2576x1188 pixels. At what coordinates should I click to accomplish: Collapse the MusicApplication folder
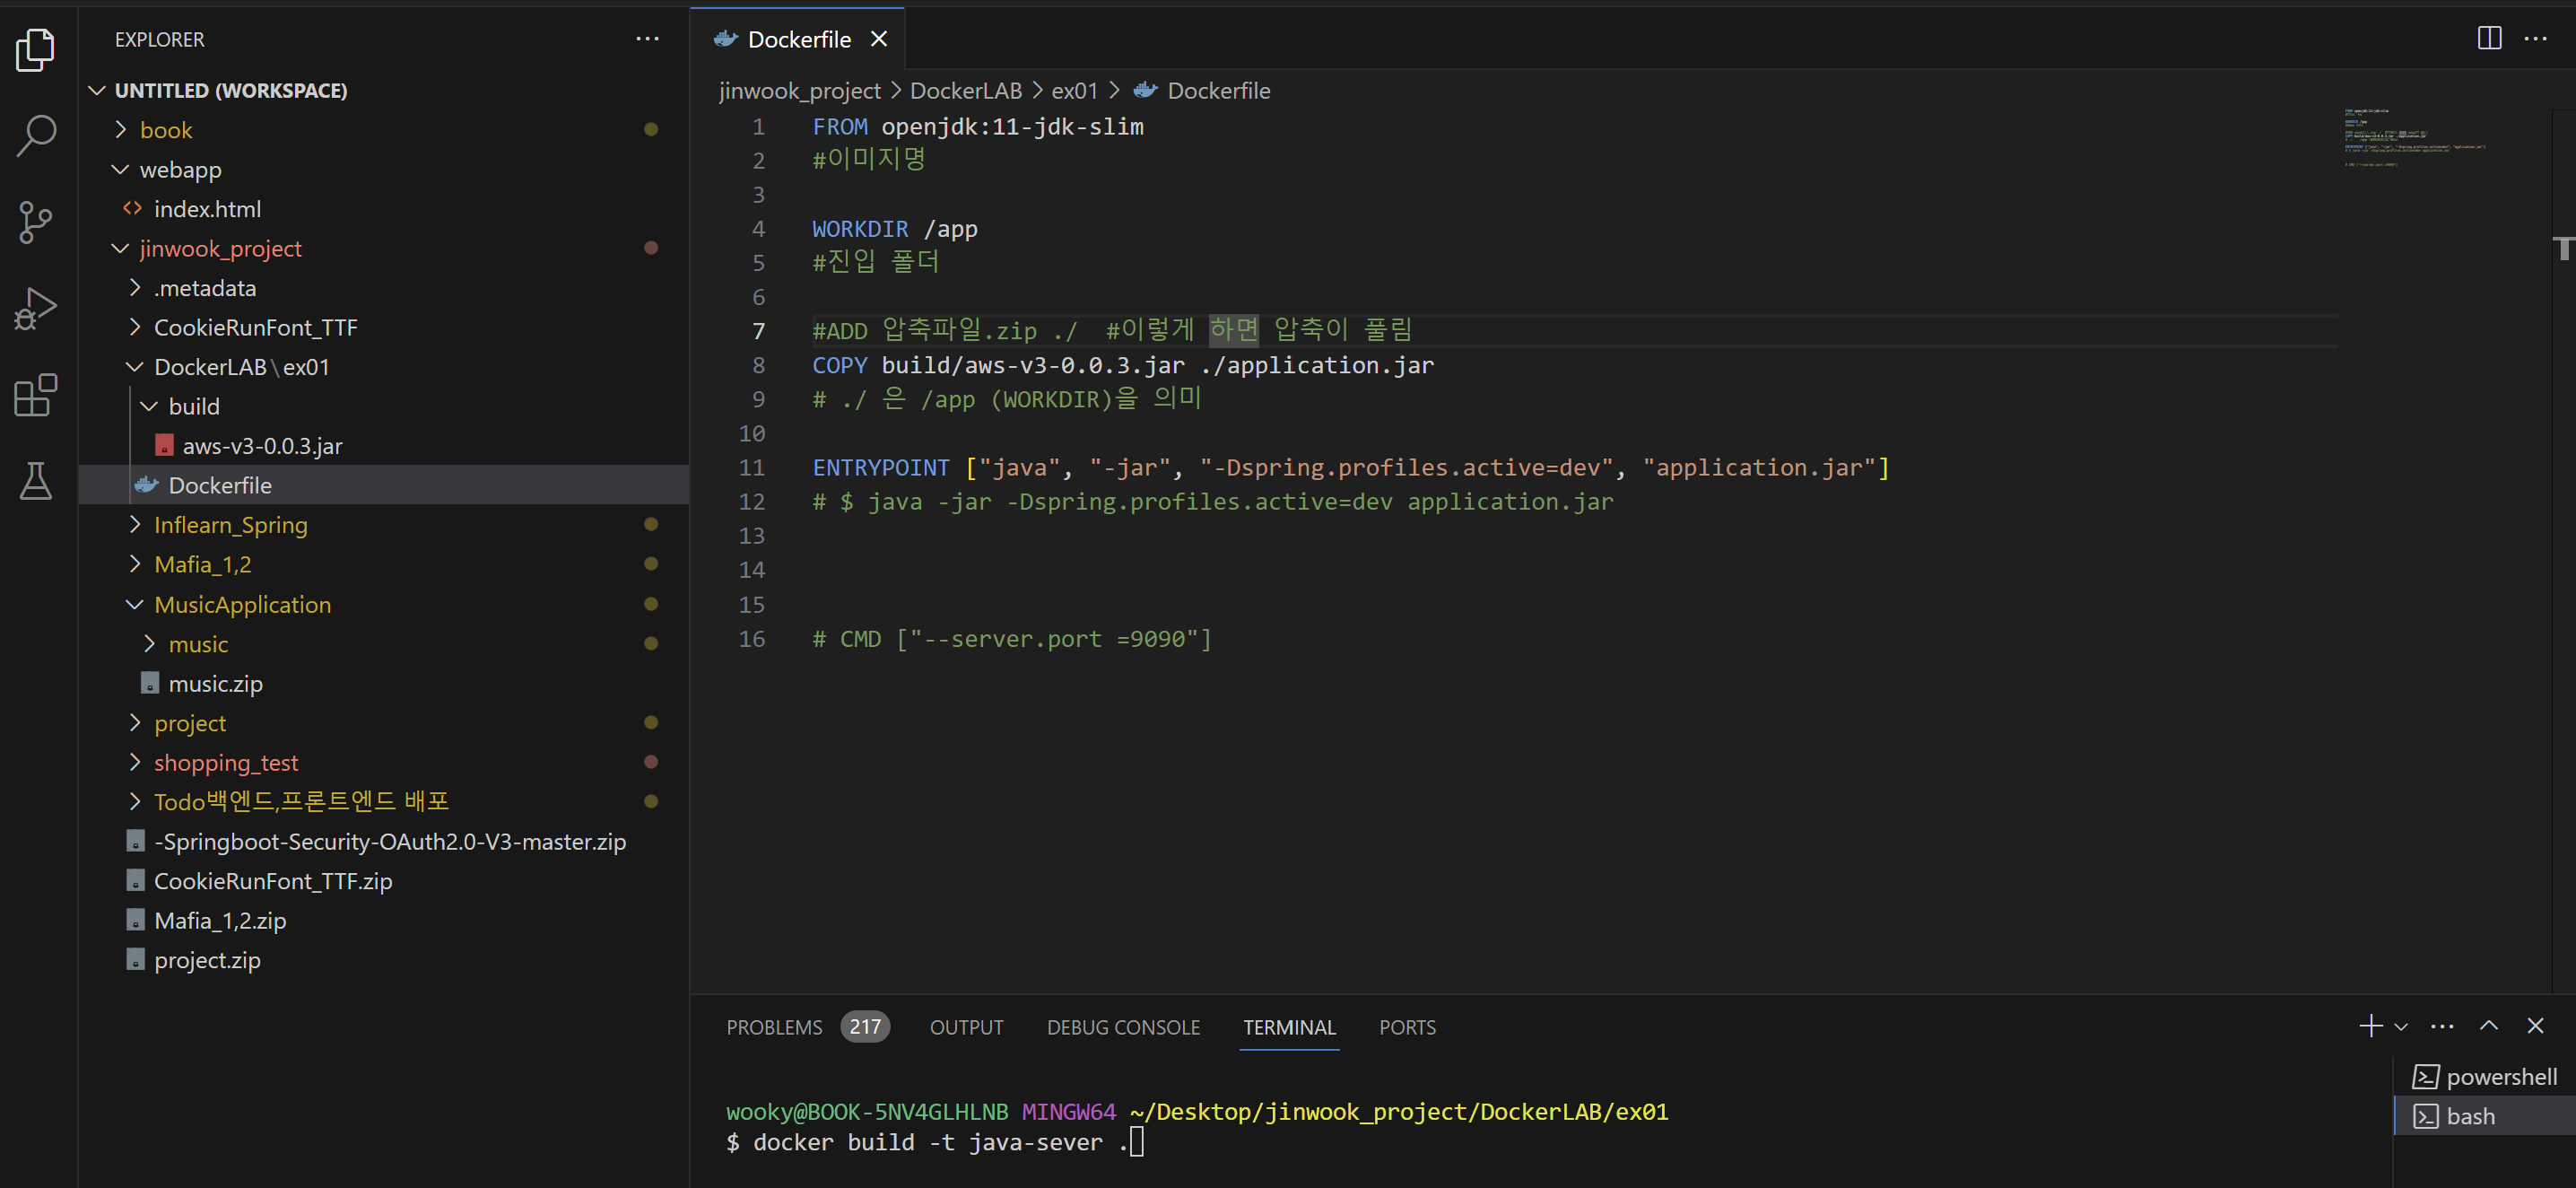tap(242, 605)
